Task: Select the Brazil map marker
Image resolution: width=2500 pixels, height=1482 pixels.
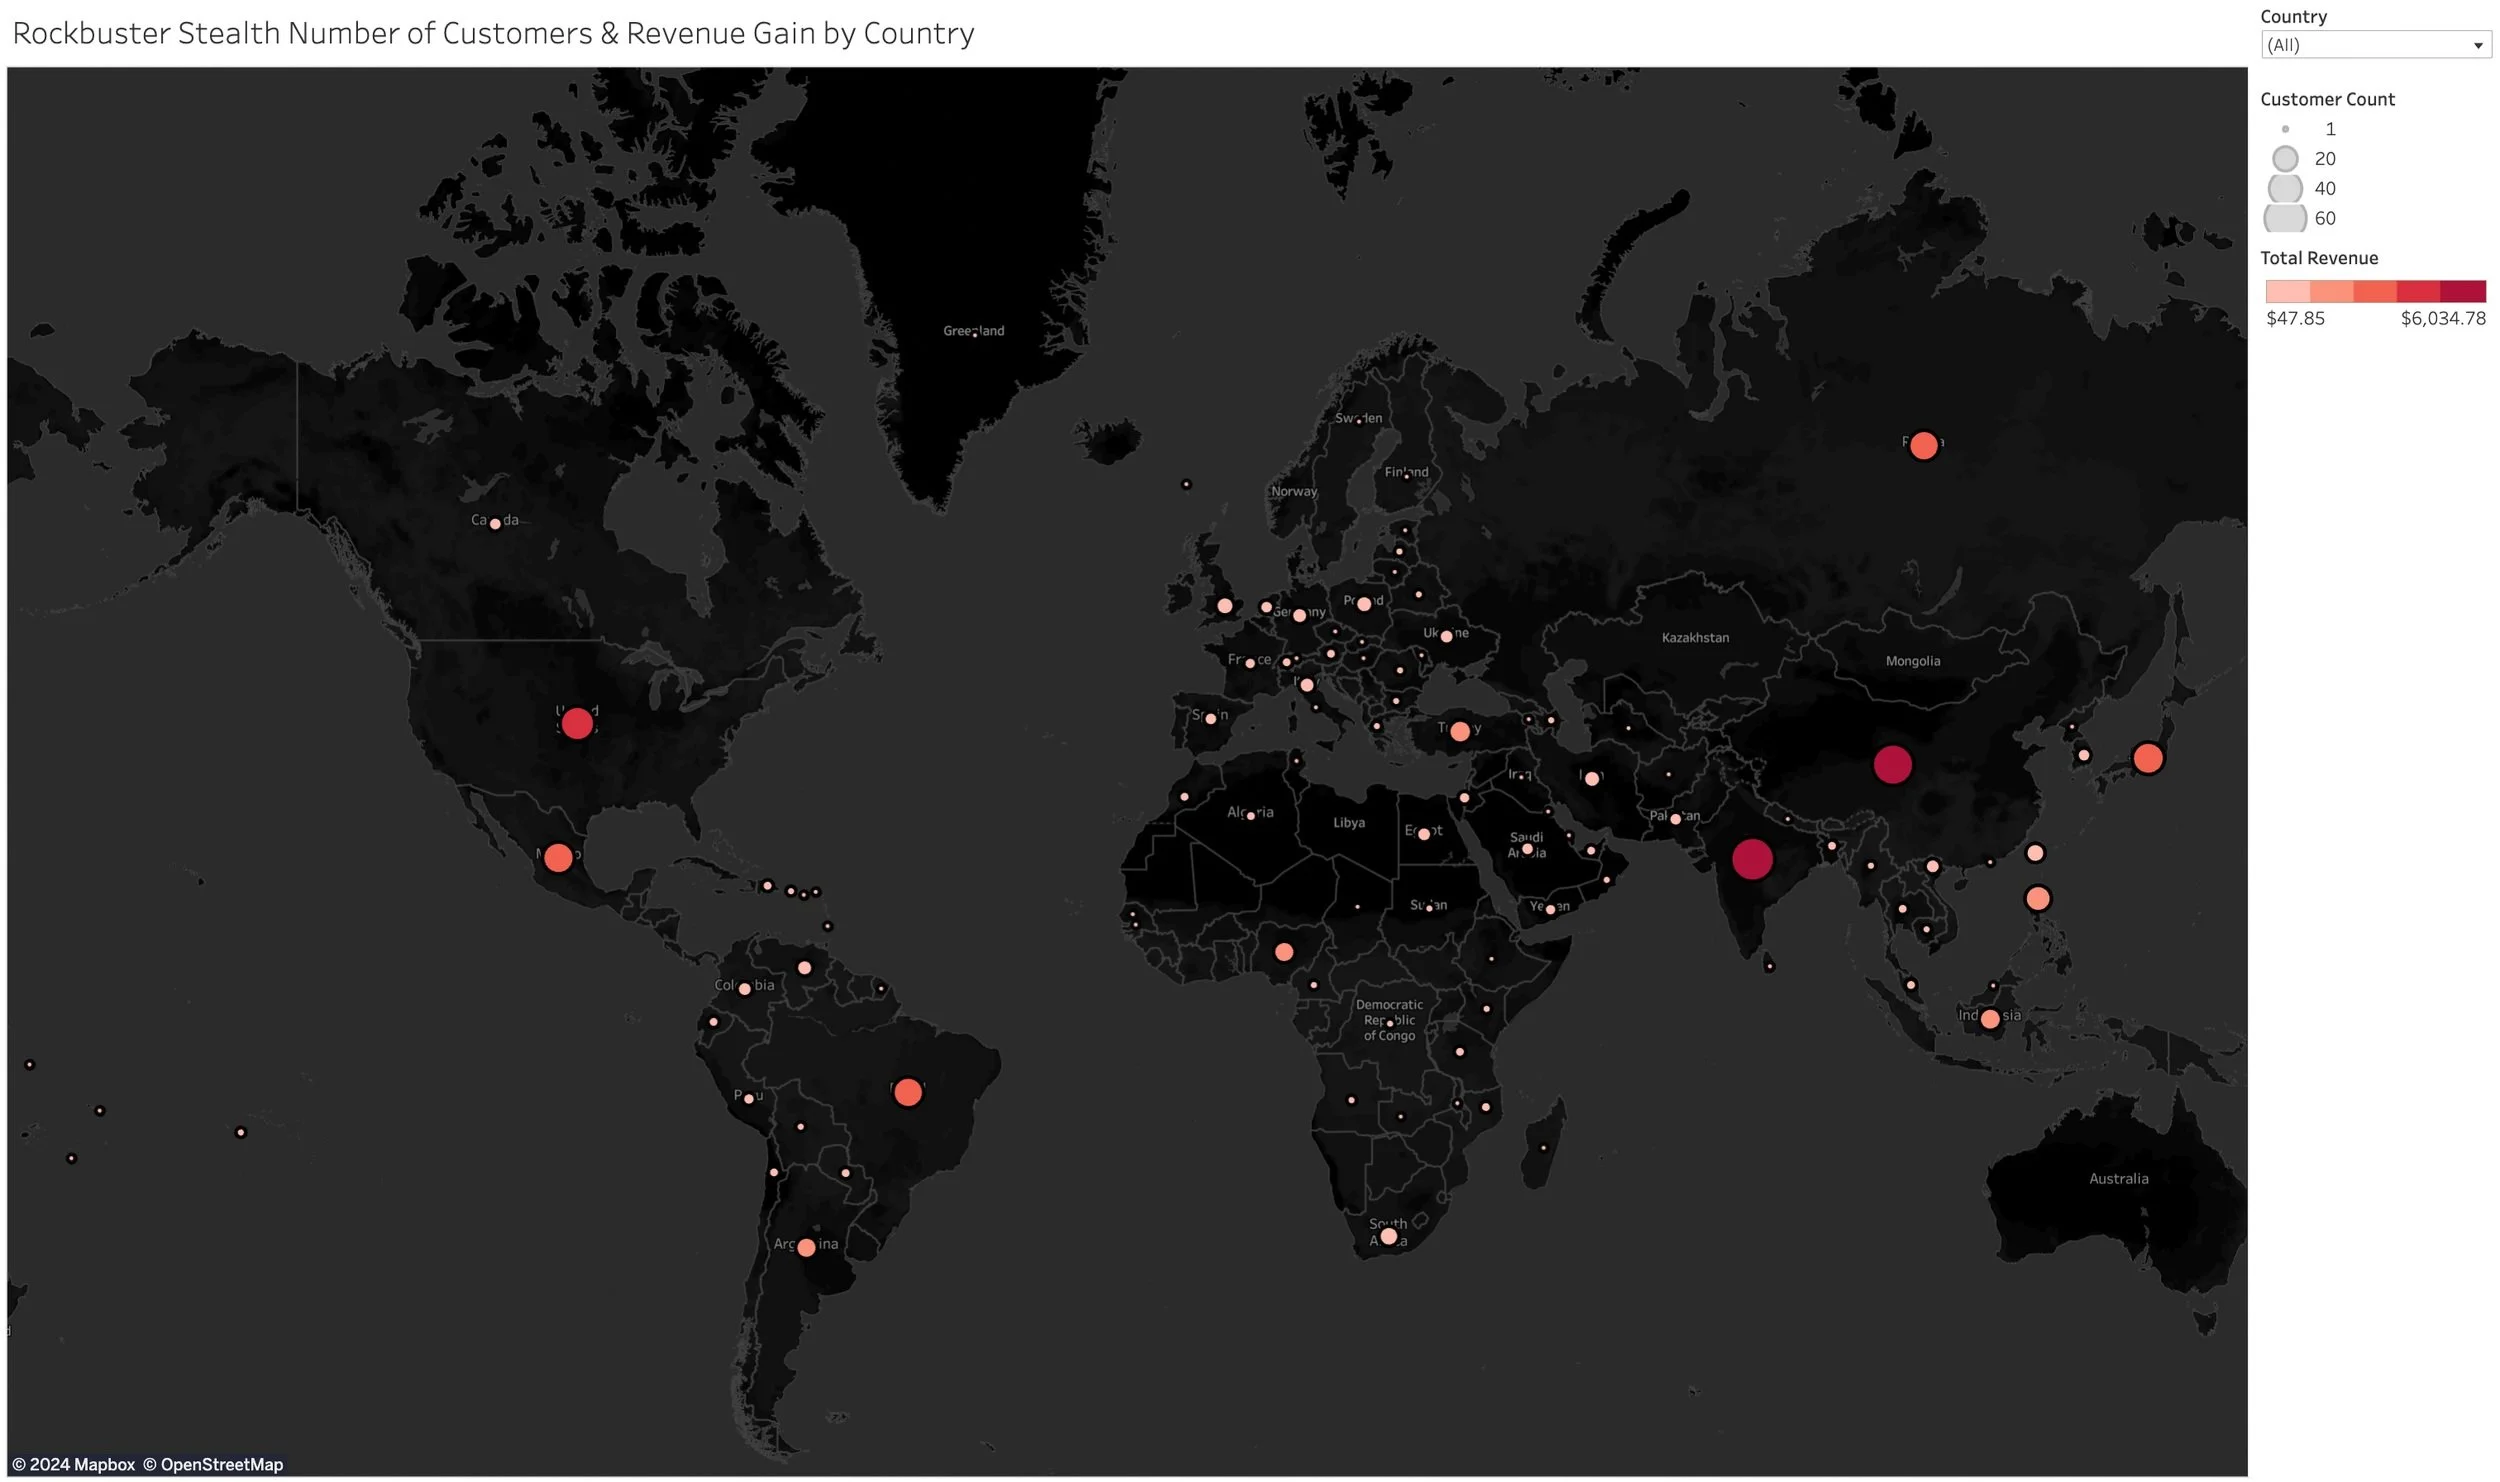Action: [908, 1092]
